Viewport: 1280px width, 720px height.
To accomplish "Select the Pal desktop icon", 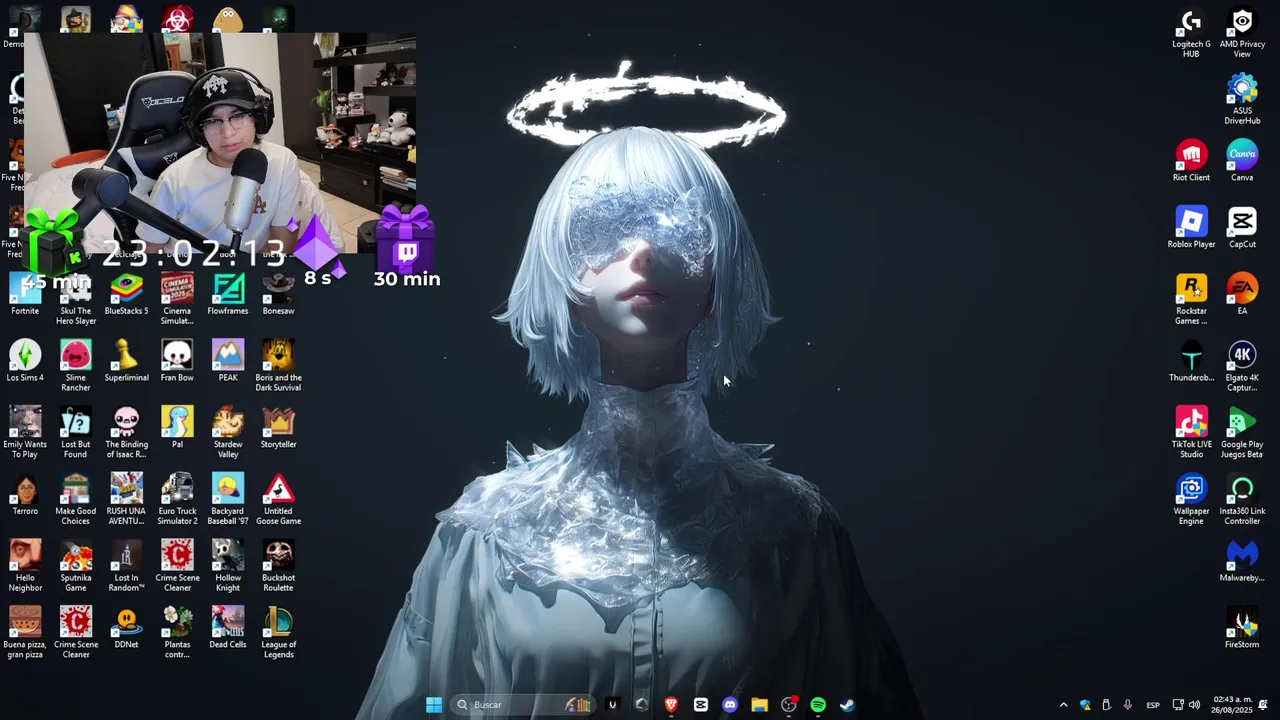I will [x=177, y=428].
